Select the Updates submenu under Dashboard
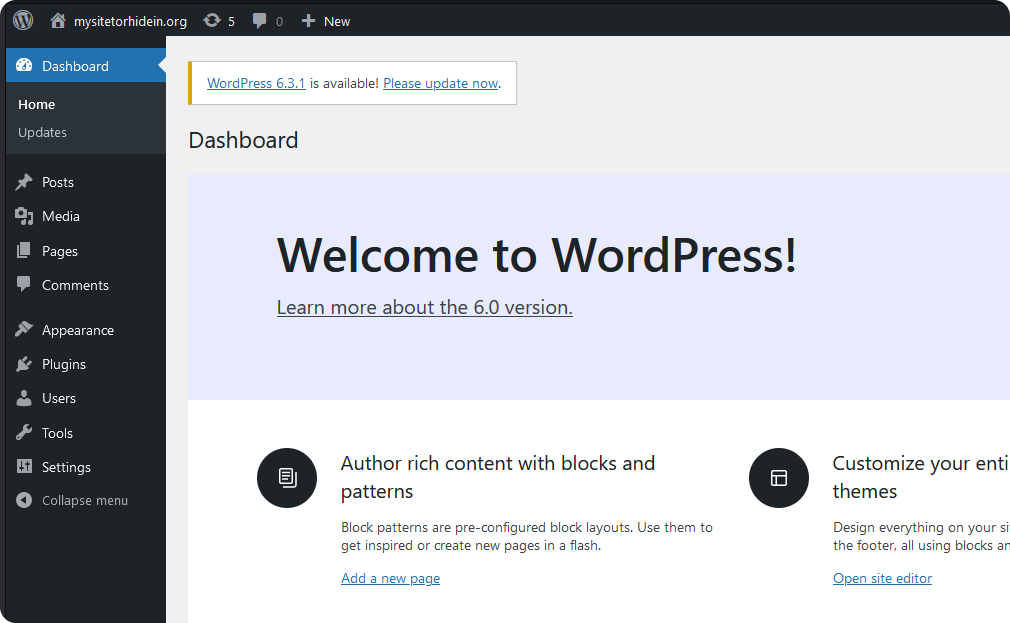The image size is (1010, 623). point(42,132)
